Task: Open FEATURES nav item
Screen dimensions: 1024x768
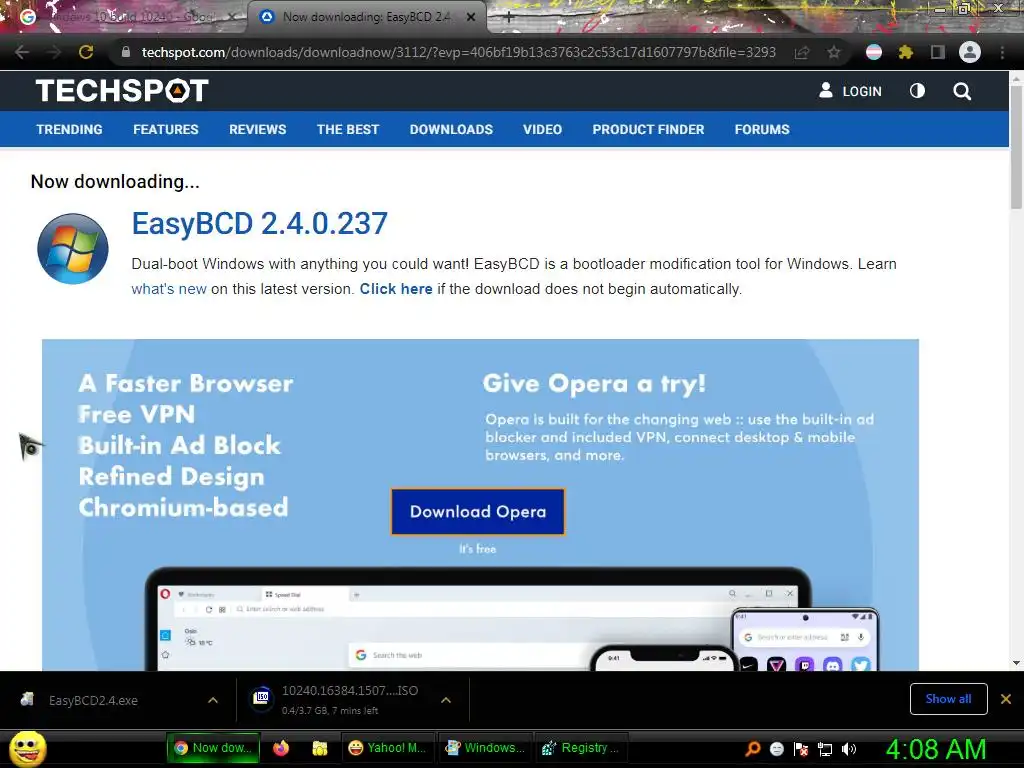Action: [166, 129]
